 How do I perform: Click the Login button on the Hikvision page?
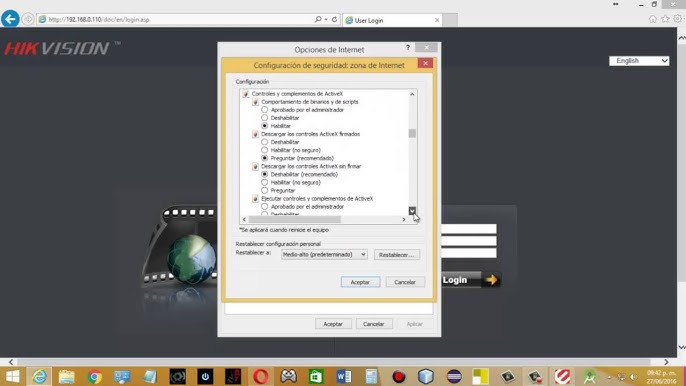pyautogui.click(x=470, y=280)
